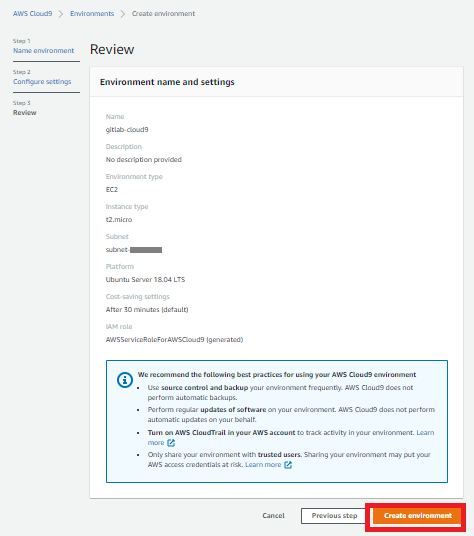
Task: Select 'Ubuntu Server 18.04 LTS' platform value
Action: pos(145,280)
